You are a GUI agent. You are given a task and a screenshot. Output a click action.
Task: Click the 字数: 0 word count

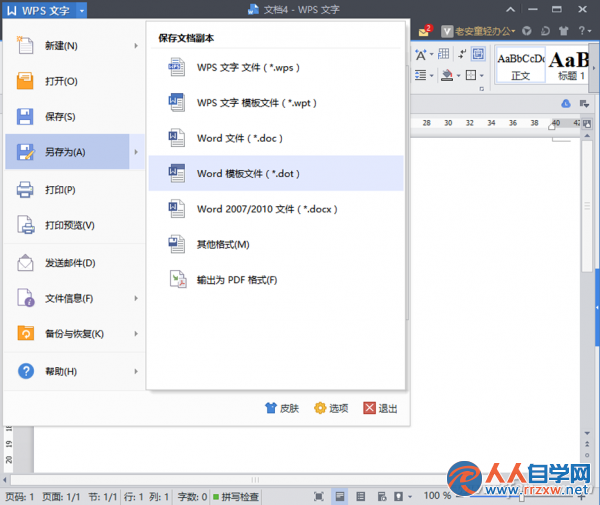192,497
